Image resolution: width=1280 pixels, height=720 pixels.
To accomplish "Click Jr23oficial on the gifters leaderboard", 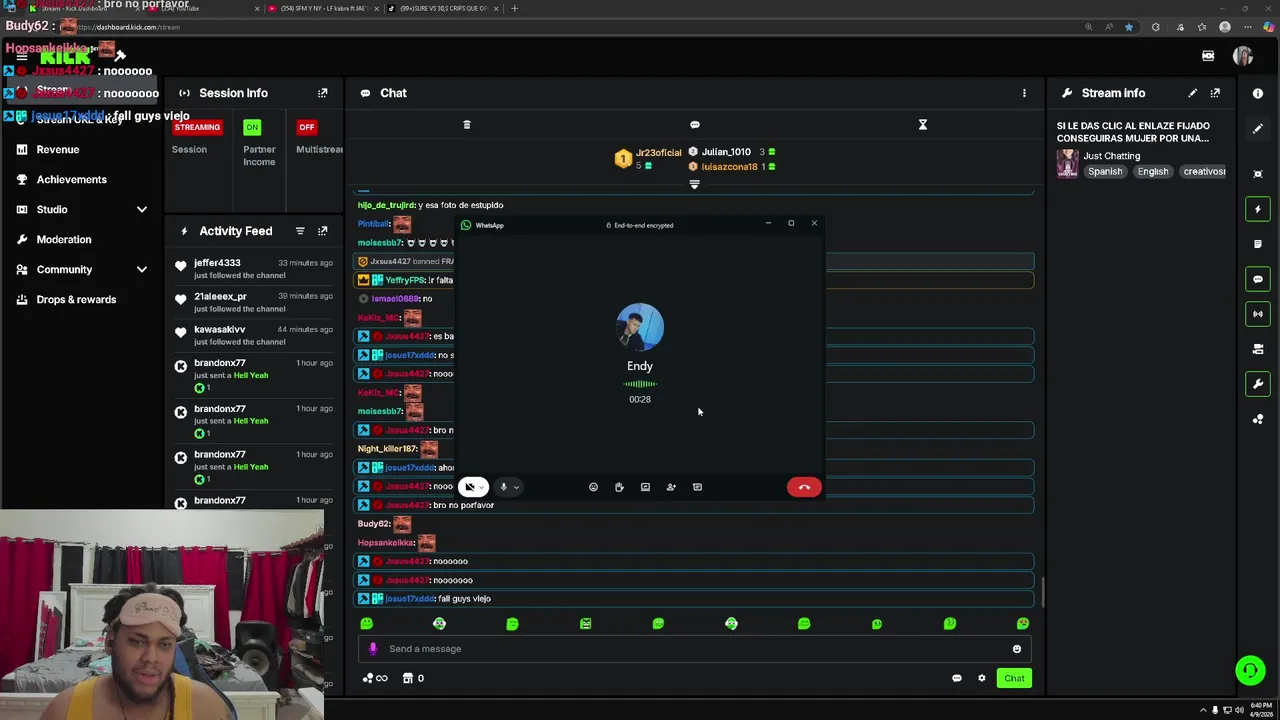I will pos(658,153).
